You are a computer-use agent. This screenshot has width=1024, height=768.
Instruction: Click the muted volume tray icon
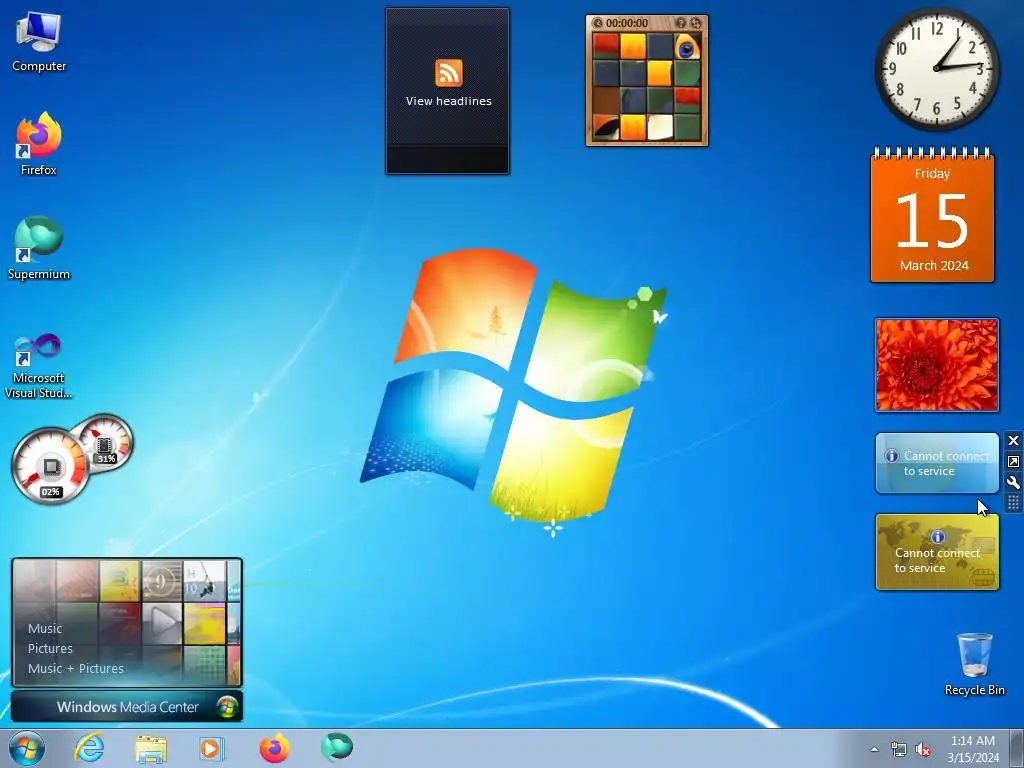(x=923, y=750)
